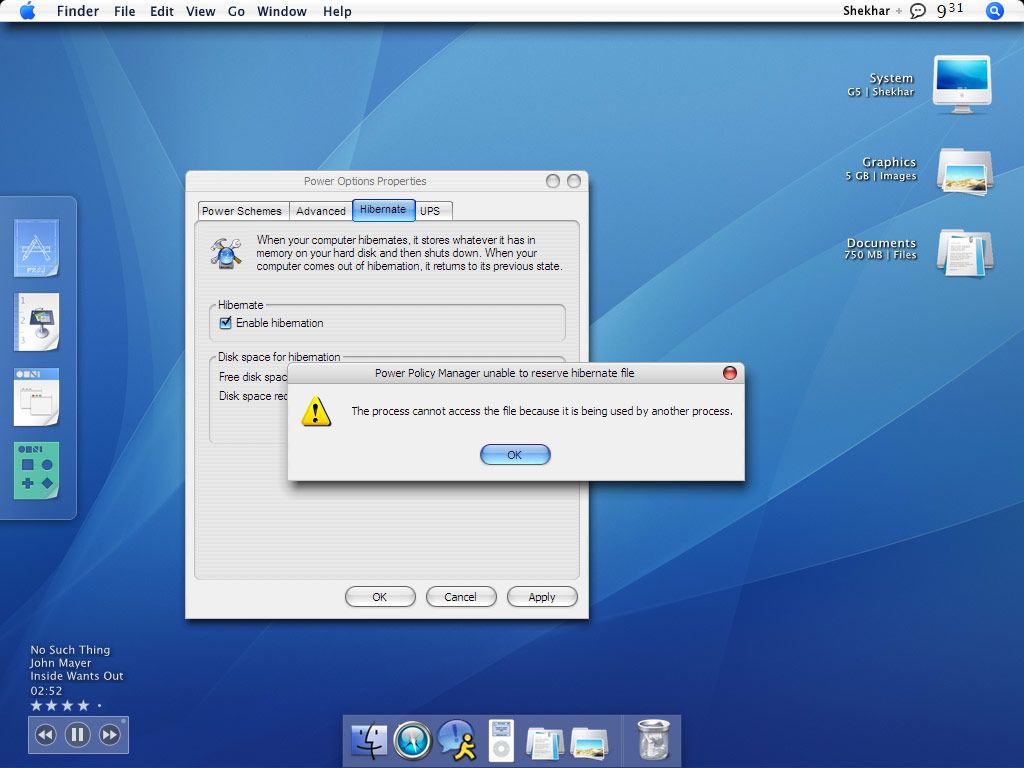Open Spotlight search in the menu bar
This screenshot has width=1024, height=768.
(994, 11)
